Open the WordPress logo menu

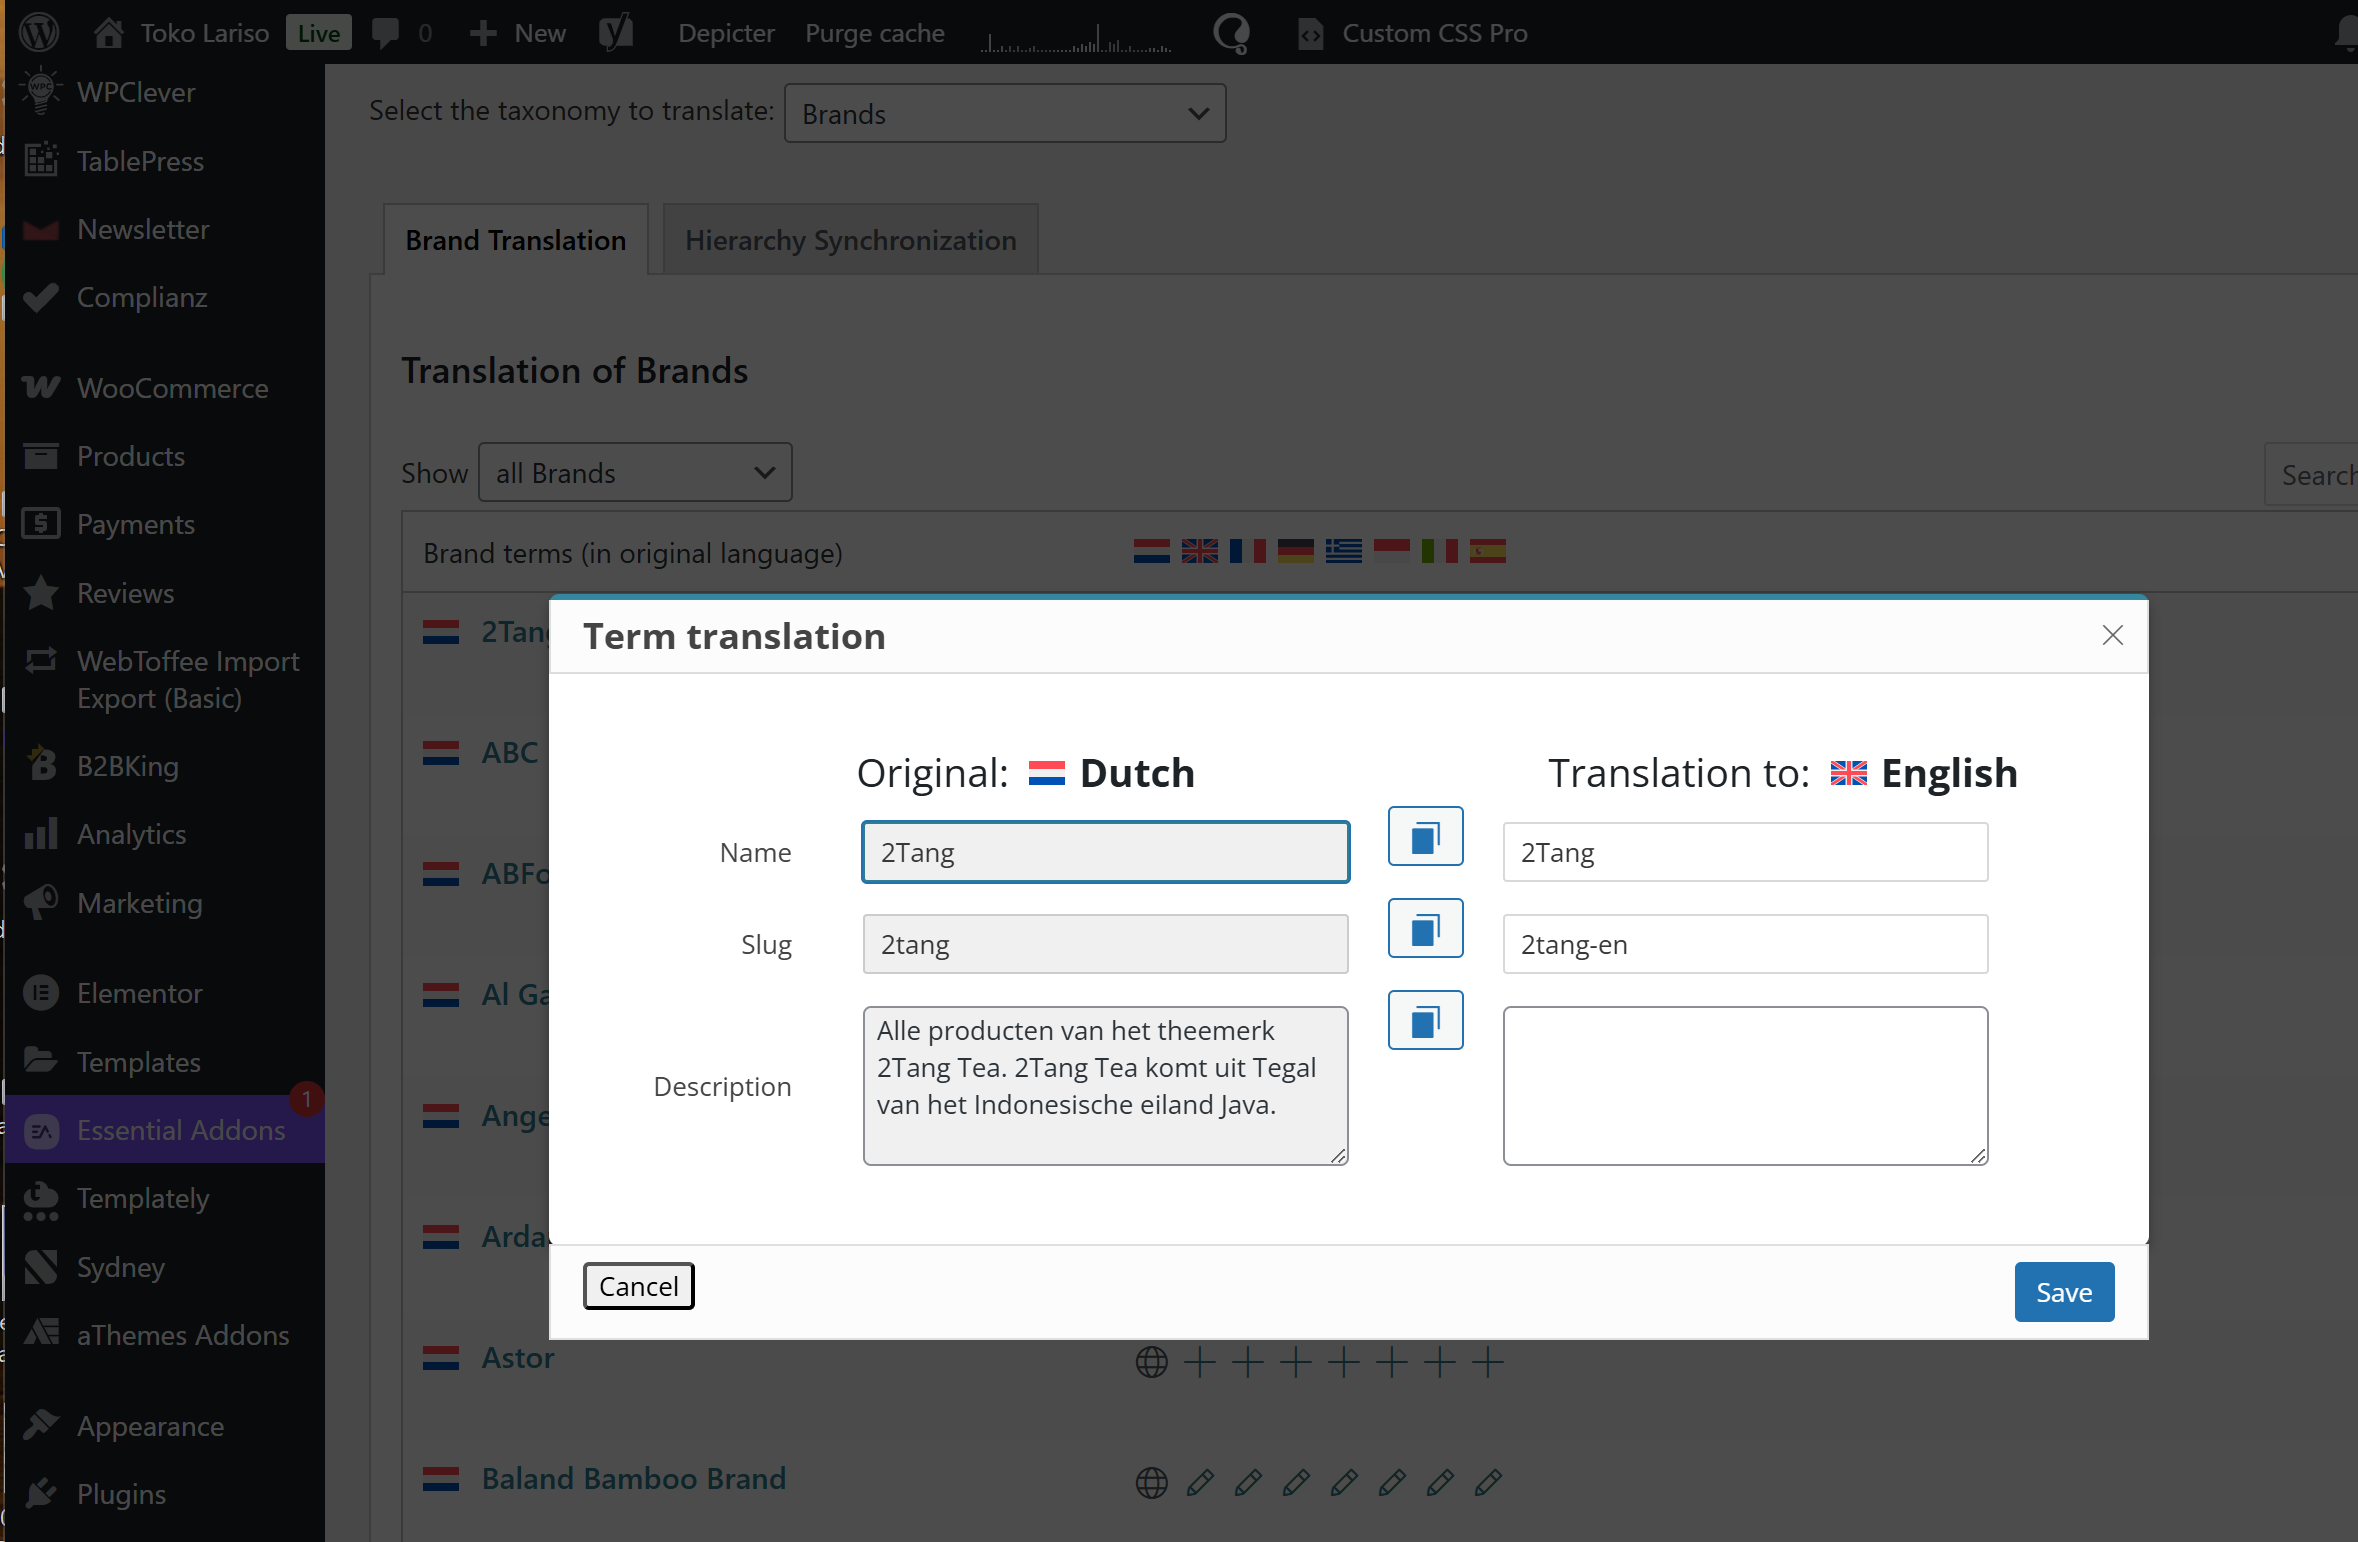click(x=39, y=32)
